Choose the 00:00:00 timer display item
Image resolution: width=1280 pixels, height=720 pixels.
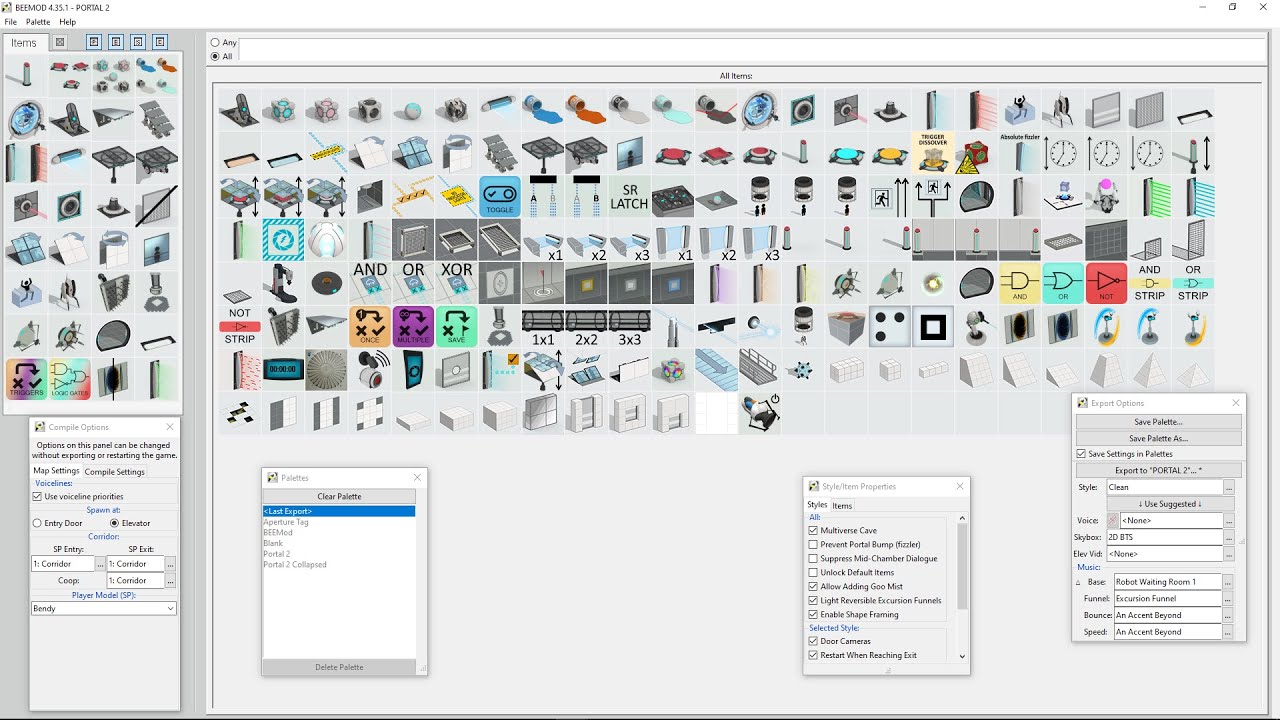(x=283, y=369)
